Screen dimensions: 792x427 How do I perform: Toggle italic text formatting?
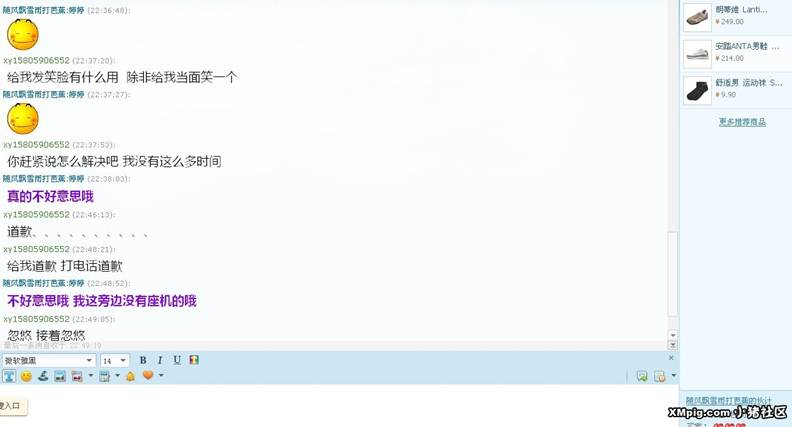[x=160, y=360]
